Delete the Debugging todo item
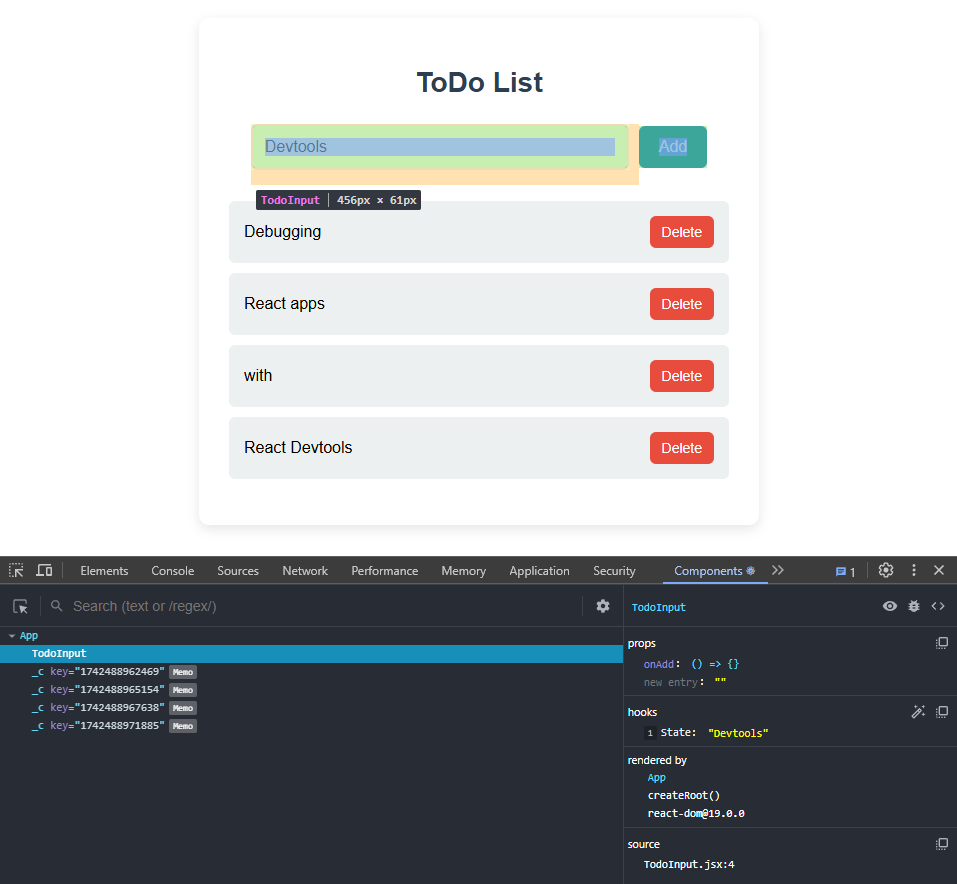Image resolution: width=957 pixels, height=884 pixels. pyautogui.click(x=681, y=231)
